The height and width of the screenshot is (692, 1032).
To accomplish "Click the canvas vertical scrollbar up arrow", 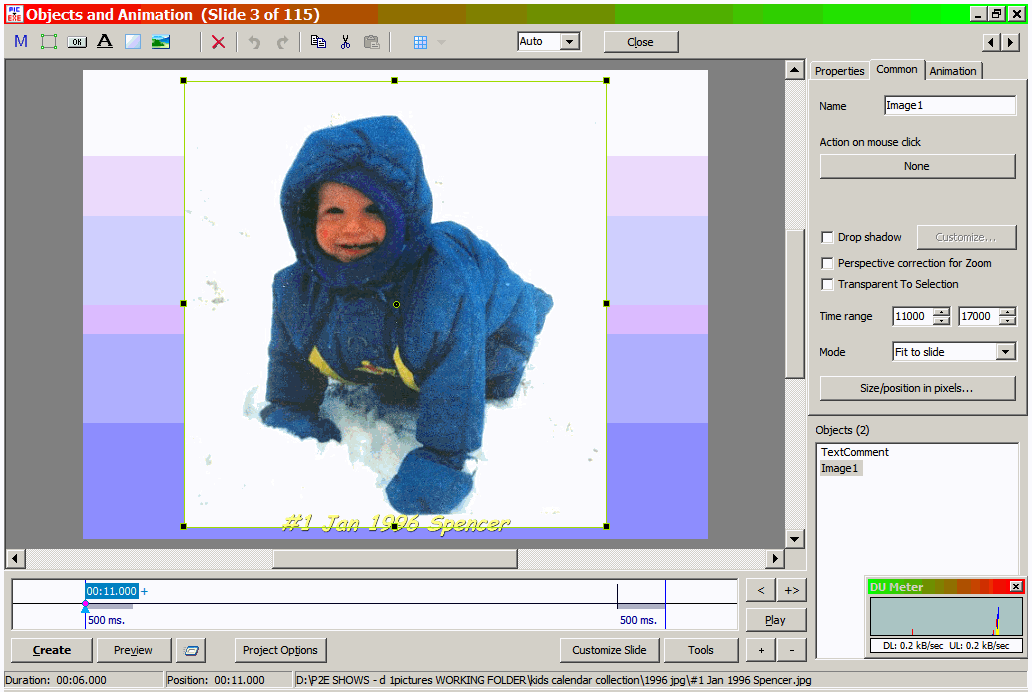I will tap(795, 70).
